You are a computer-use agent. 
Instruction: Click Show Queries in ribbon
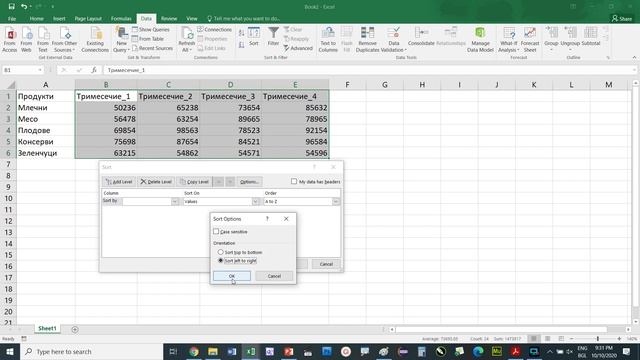pos(151,29)
